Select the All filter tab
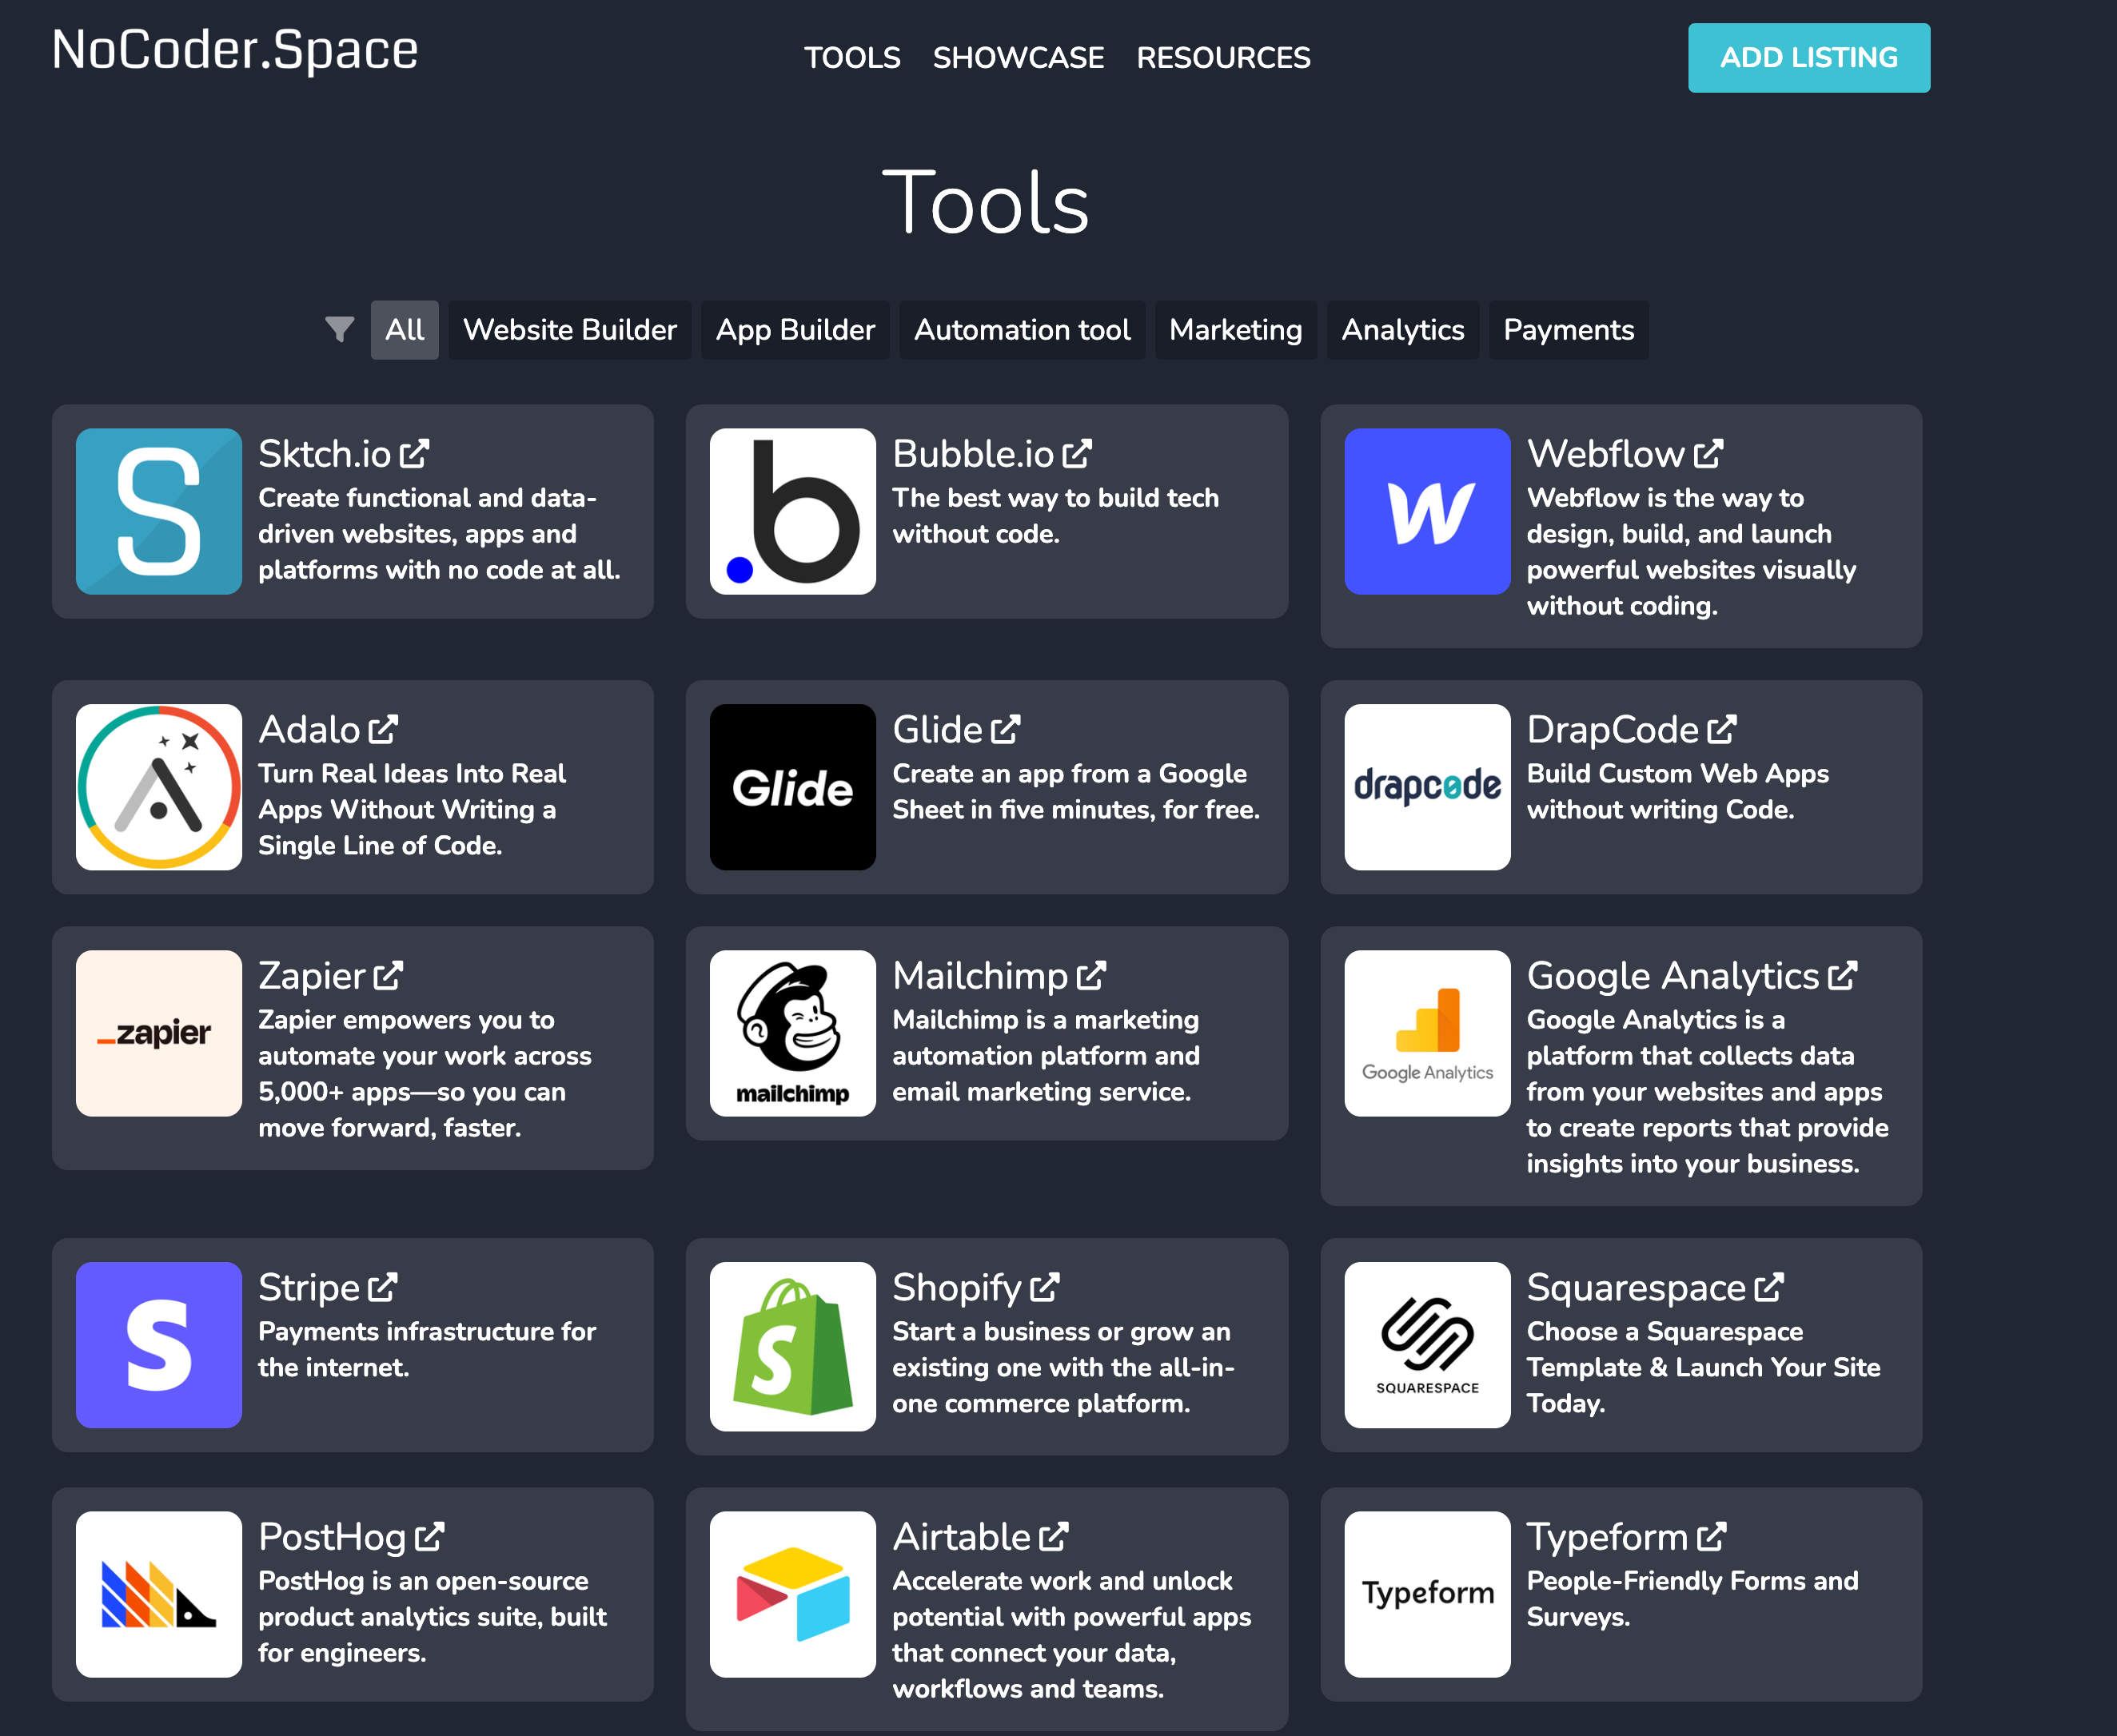This screenshot has height=1736, width=2117. pyautogui.click(x=405, y=330)
